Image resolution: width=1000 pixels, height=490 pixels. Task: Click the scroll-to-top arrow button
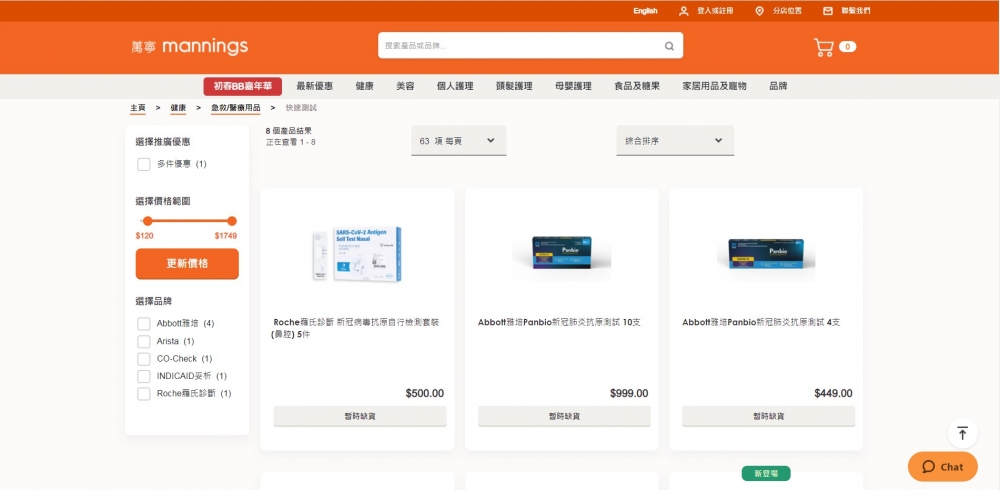pyautogui.click(x=962, y=433)
